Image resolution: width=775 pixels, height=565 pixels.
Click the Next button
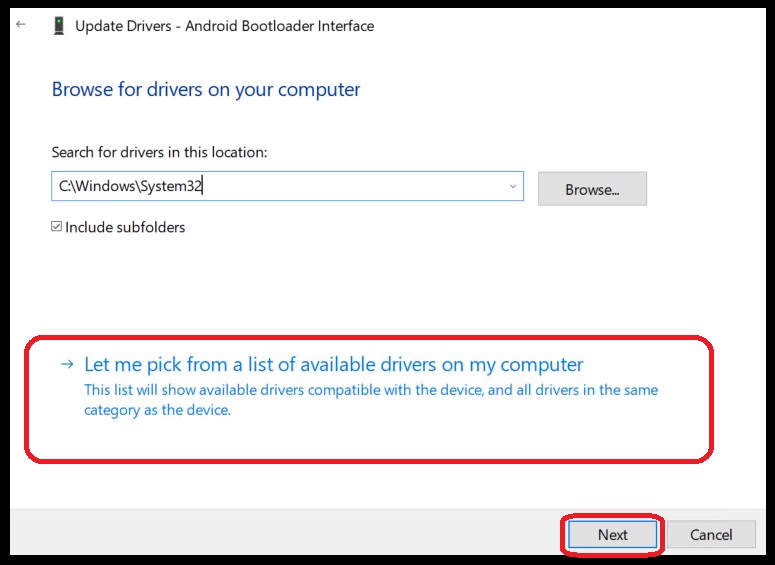tap(612, 534)
